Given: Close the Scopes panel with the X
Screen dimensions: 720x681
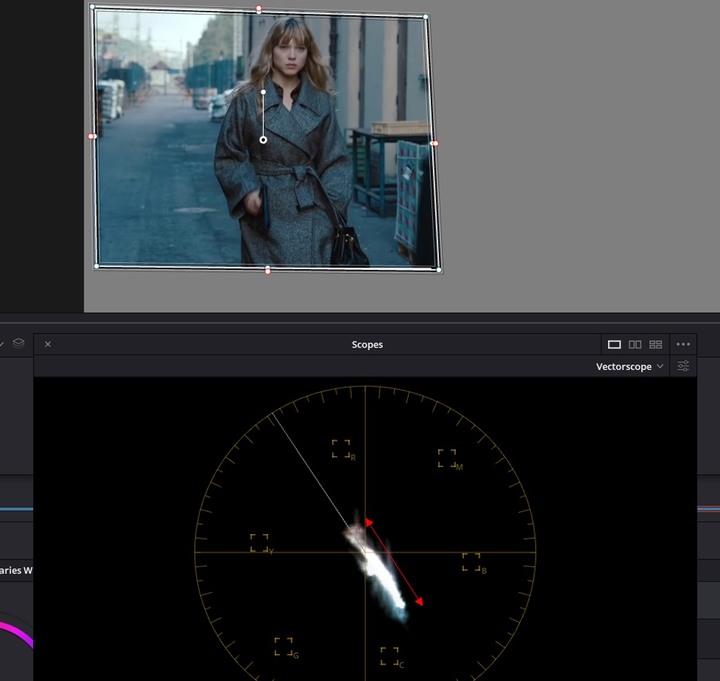Looking at the screenshot, I should pos(48,344).
